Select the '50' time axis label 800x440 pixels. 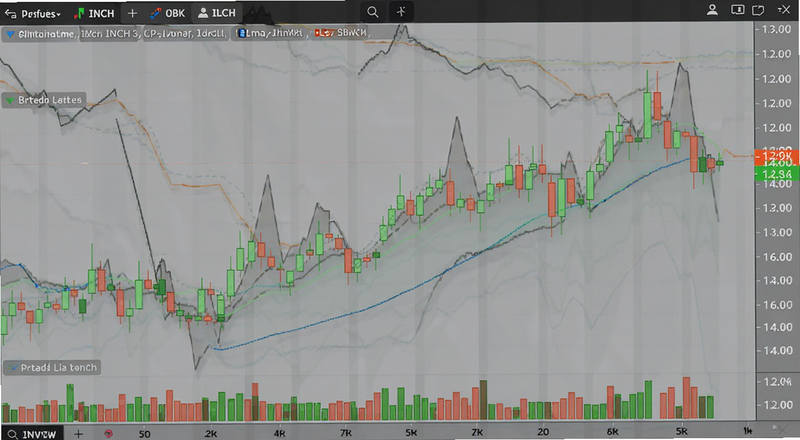coord(144,434)
